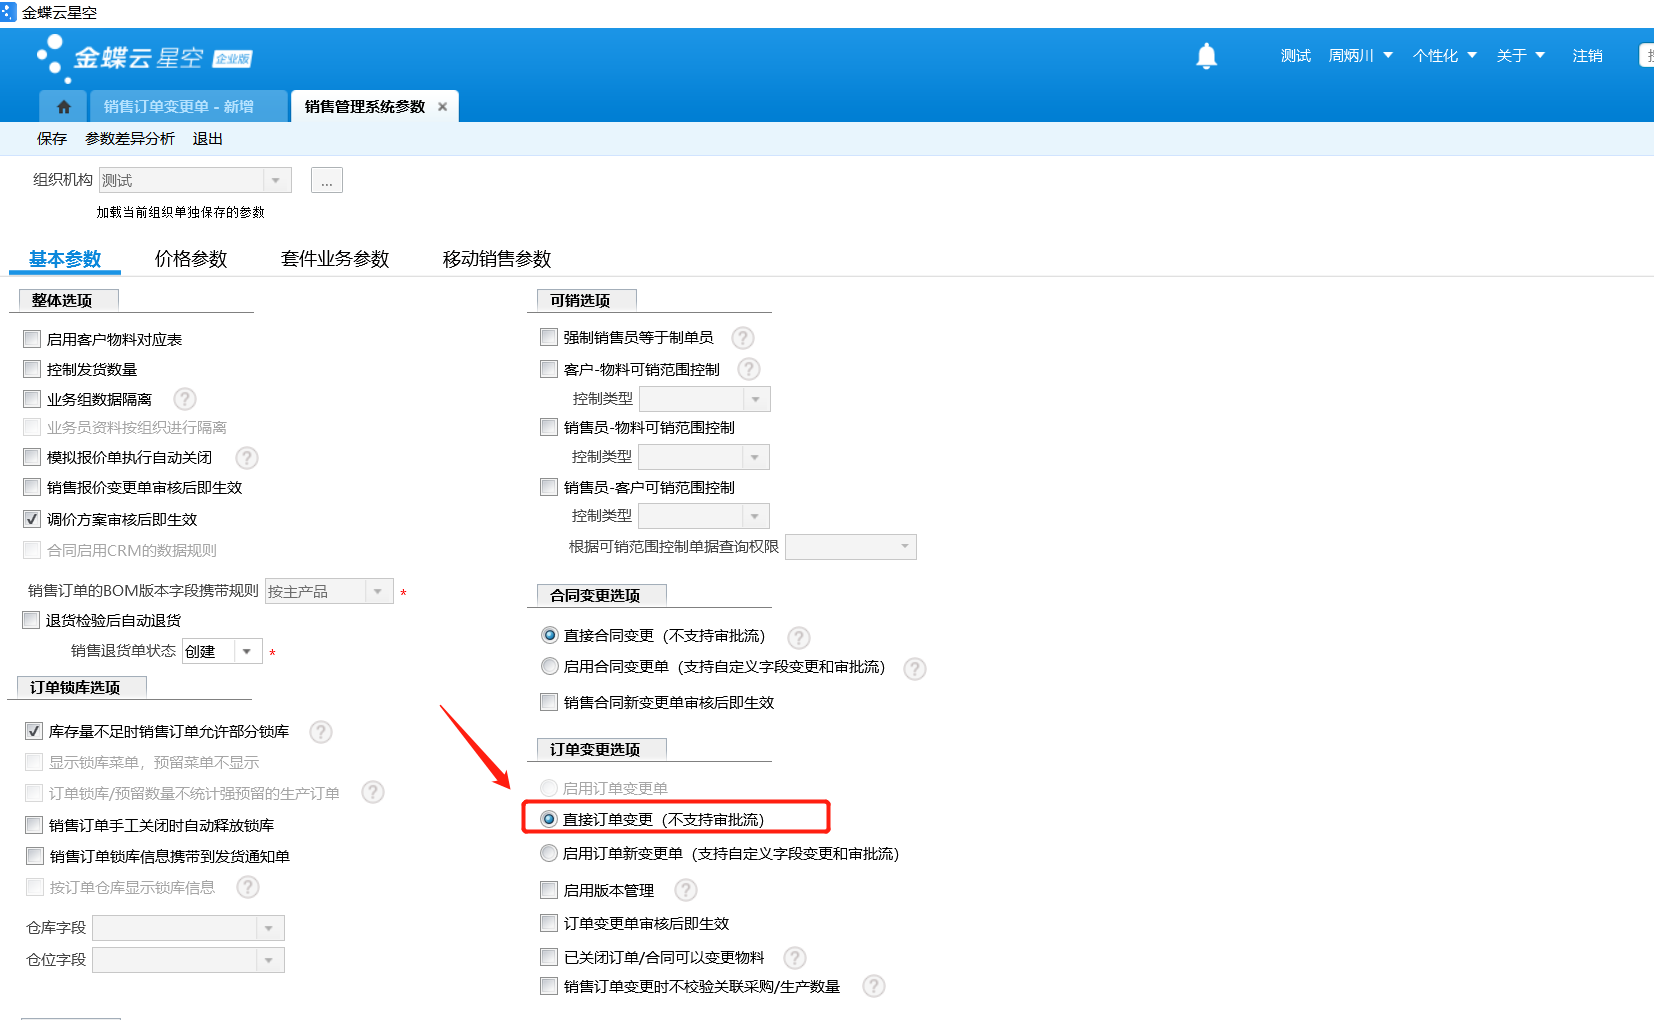Open 参数差异分析
The image size is (1654, 1020).
(130, 139)
